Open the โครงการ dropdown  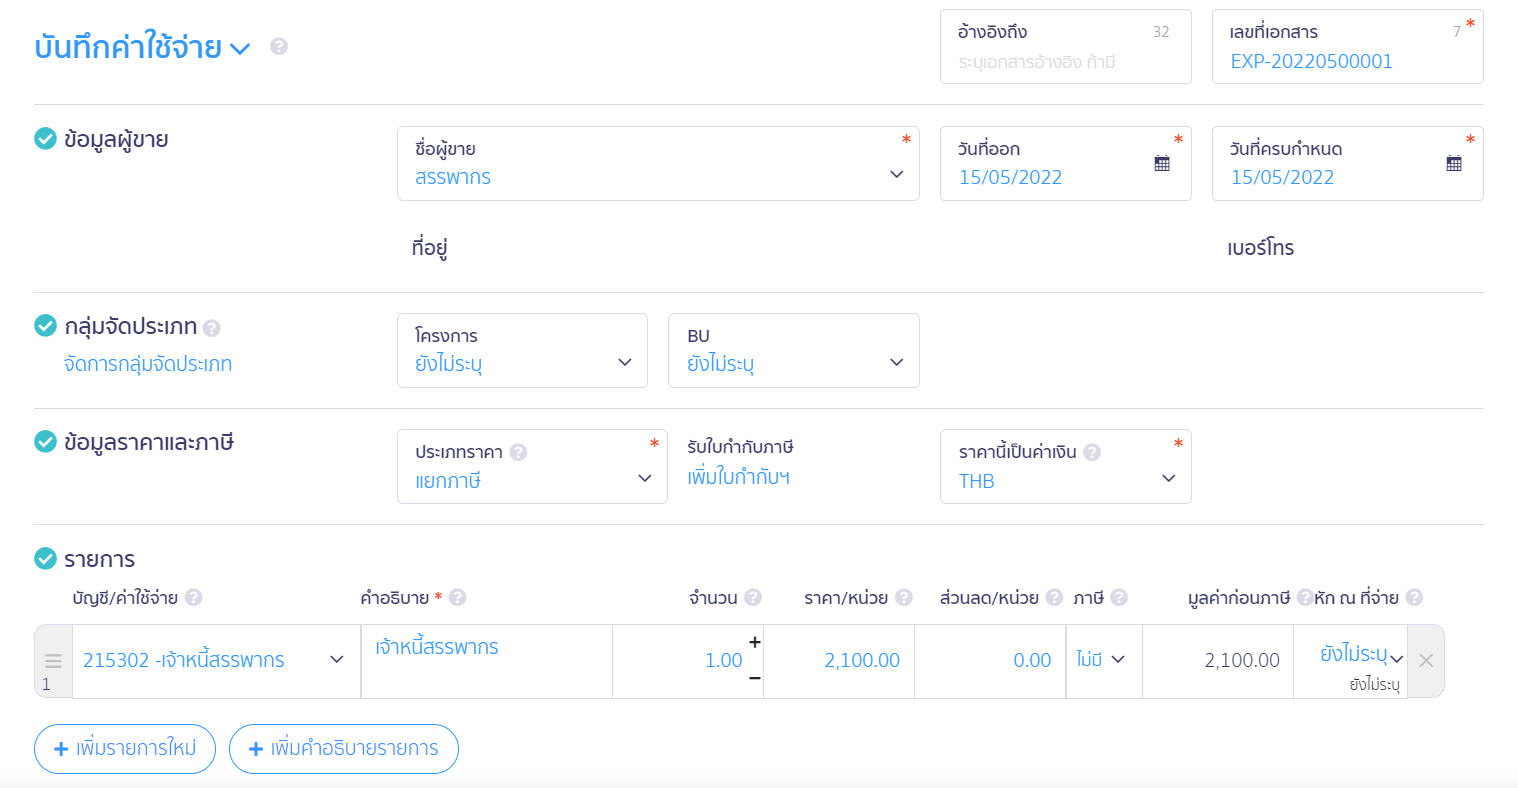point(522,350)
